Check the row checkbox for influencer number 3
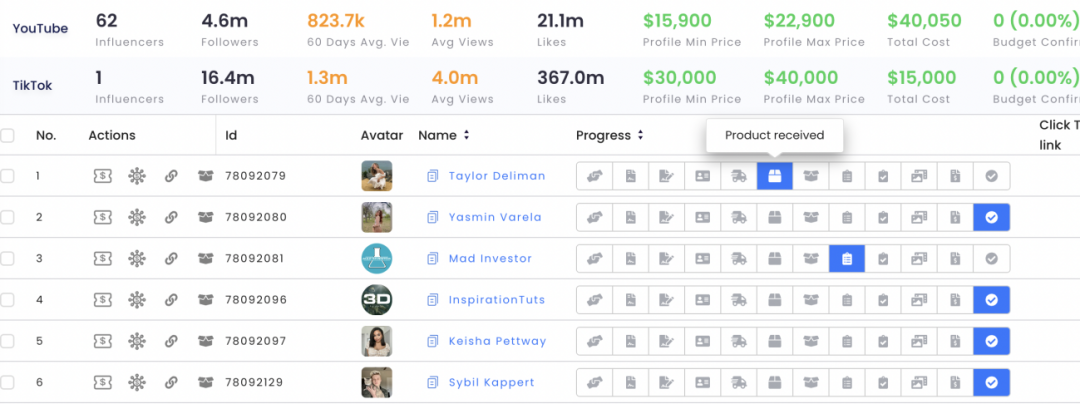This screenshot has height=404, width=1080. click(7, 259)
